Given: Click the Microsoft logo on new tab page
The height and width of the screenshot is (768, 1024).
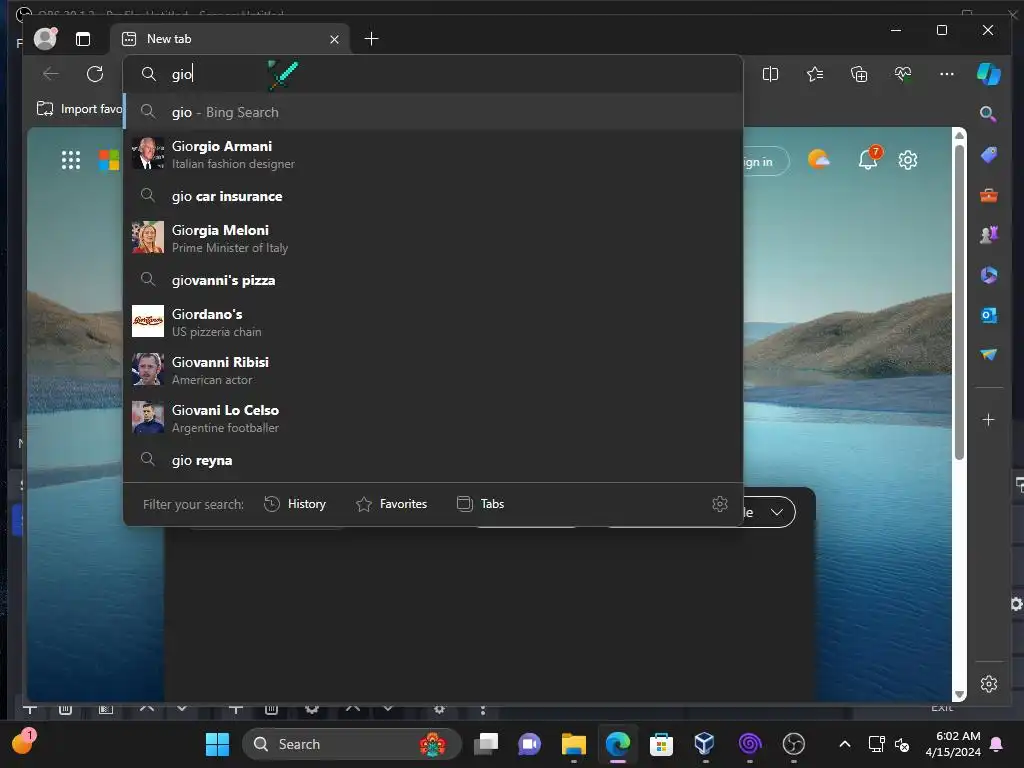Looking at the screenshot, I should [109, 160].
